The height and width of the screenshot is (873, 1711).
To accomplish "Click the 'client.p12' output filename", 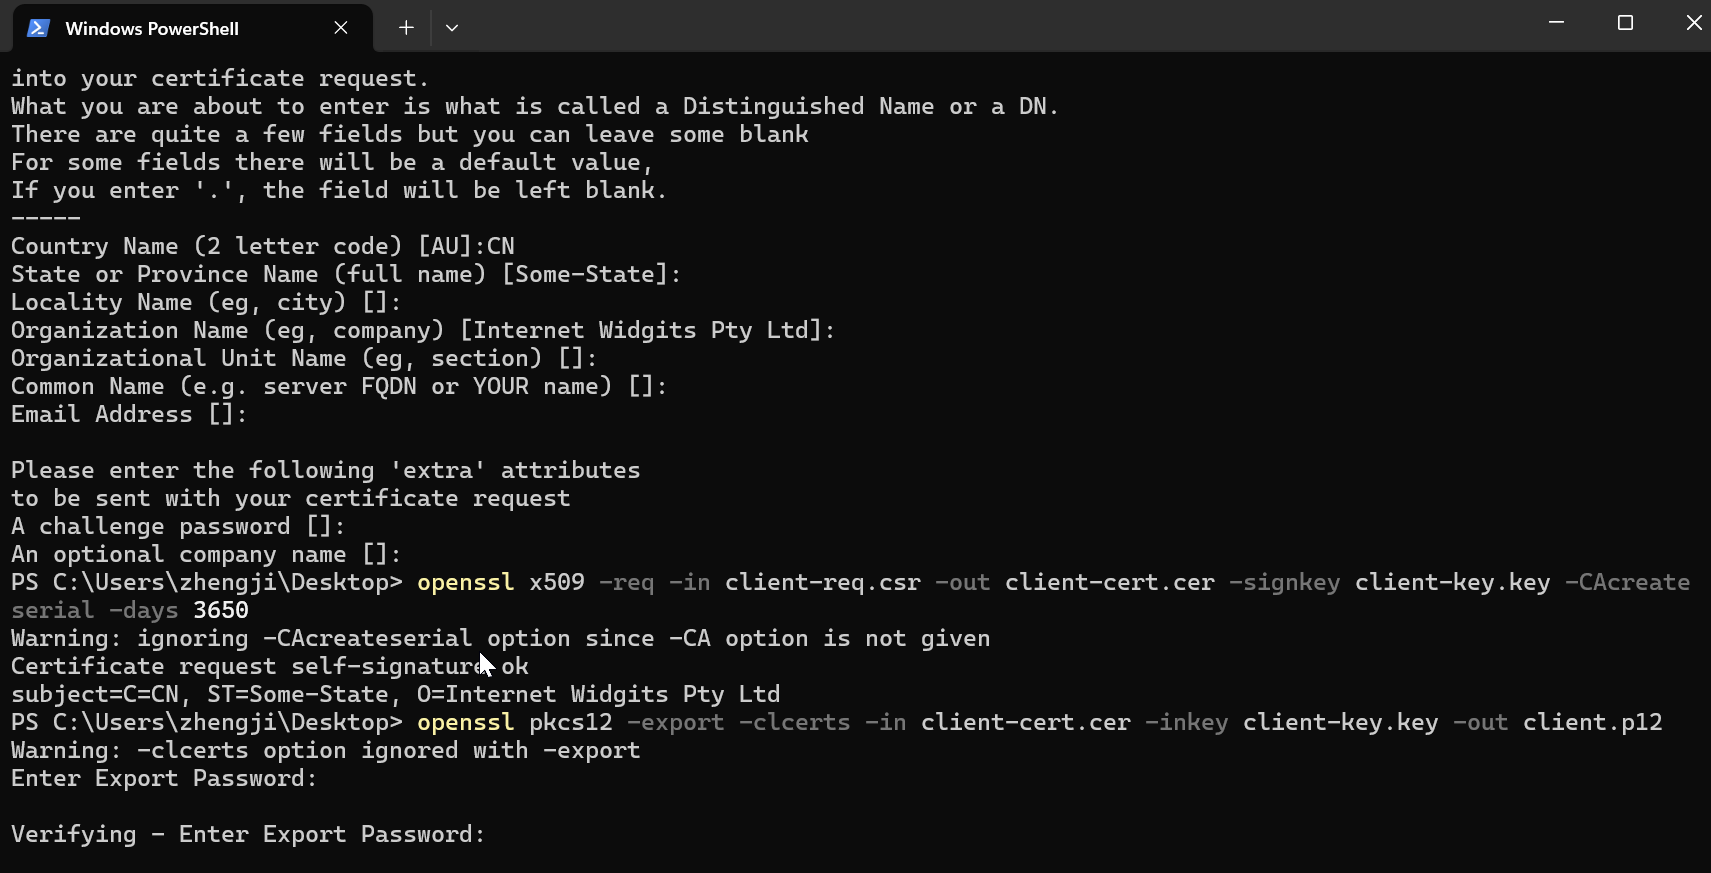I will [x=1592, y=722].
